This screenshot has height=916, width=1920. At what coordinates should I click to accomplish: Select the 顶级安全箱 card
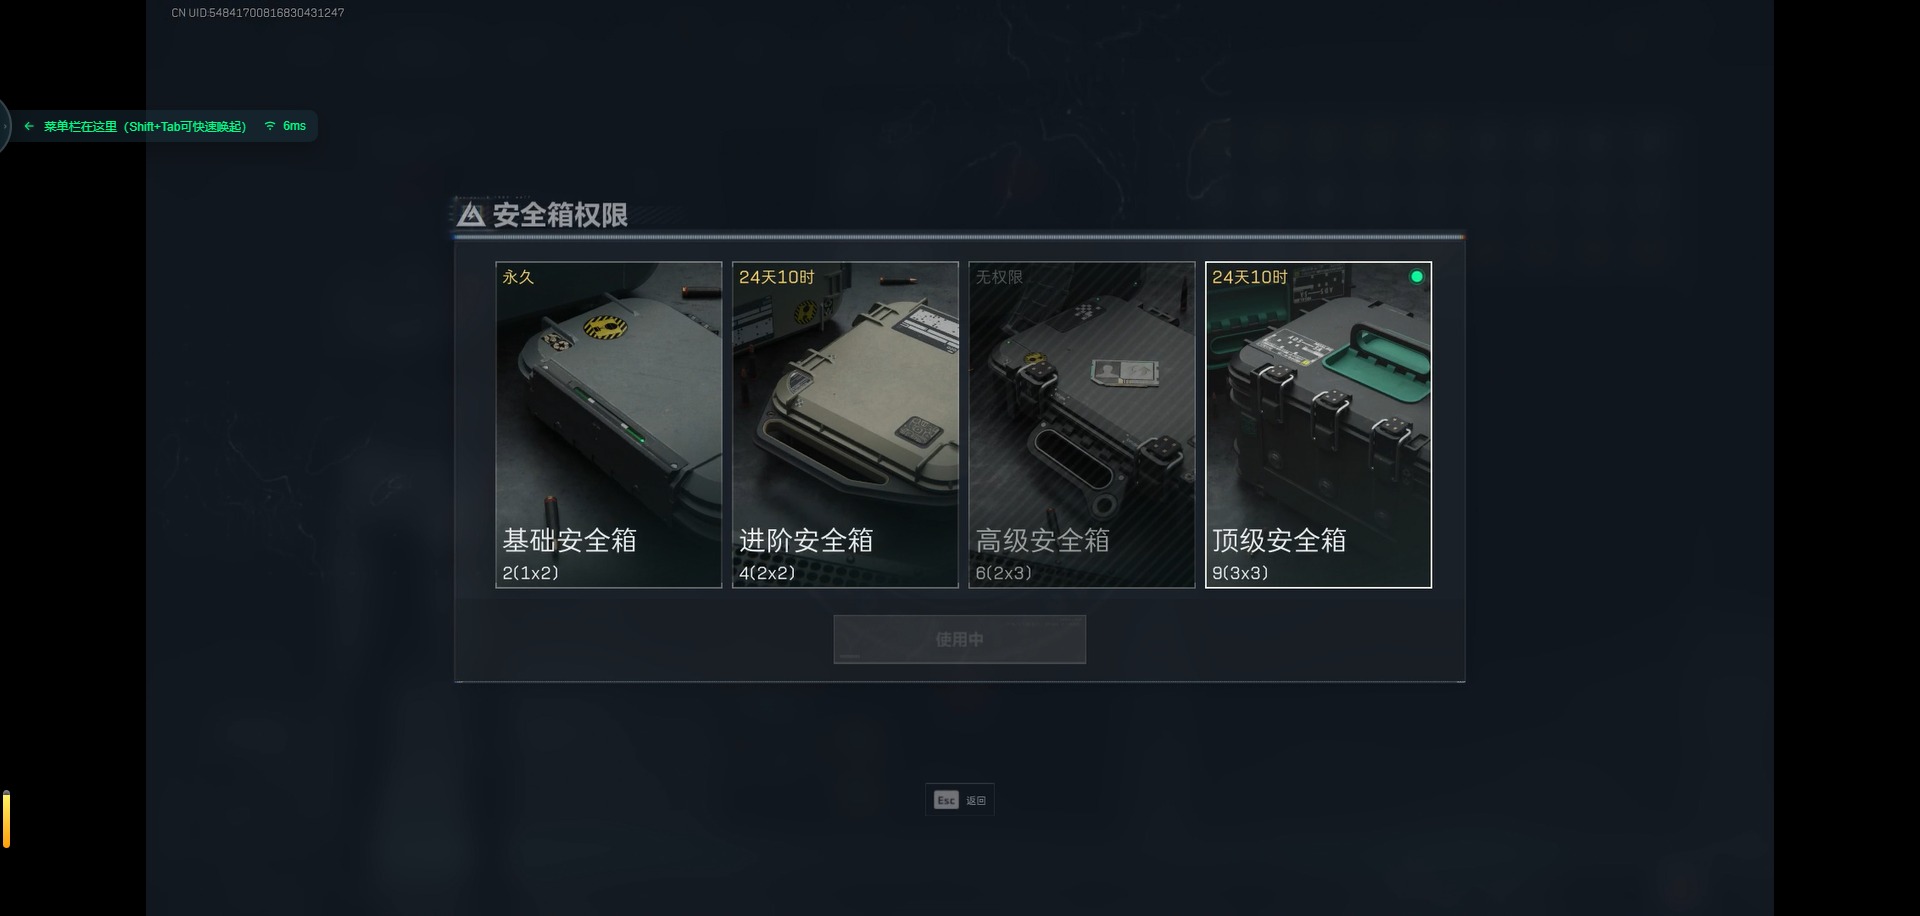[x=1318, y=425]
